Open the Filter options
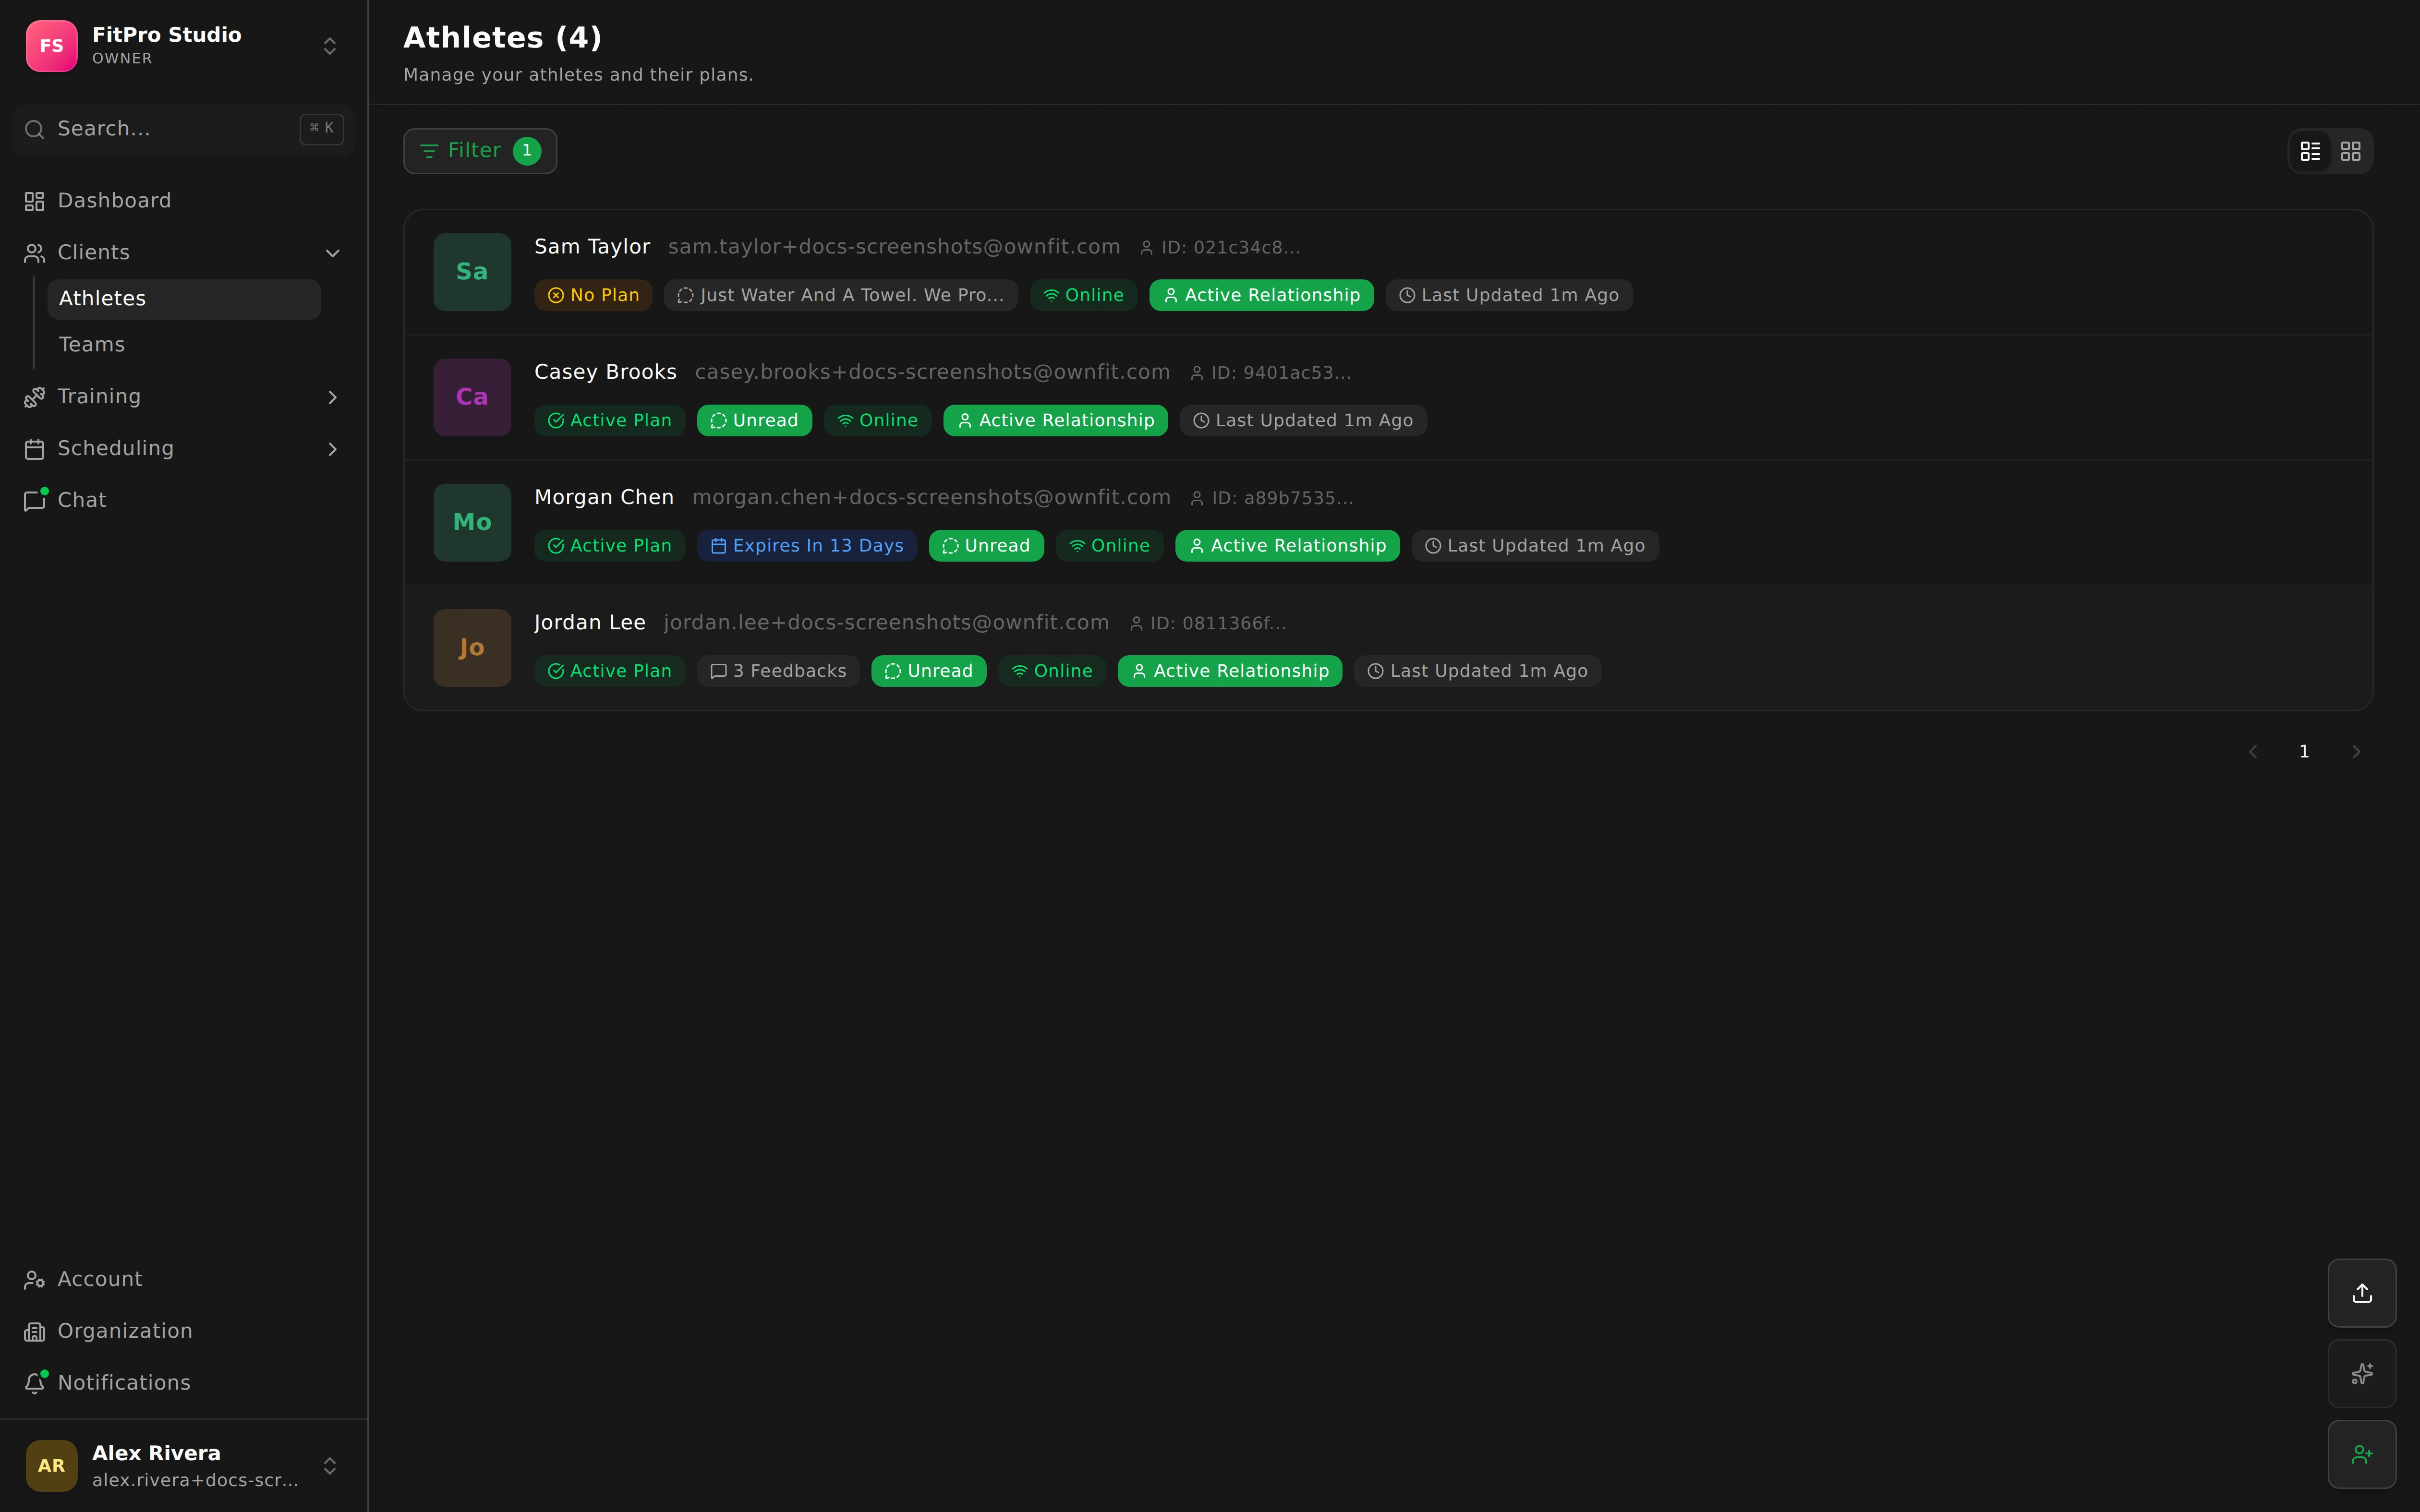2420x1512 pixels. coord(480,151)
